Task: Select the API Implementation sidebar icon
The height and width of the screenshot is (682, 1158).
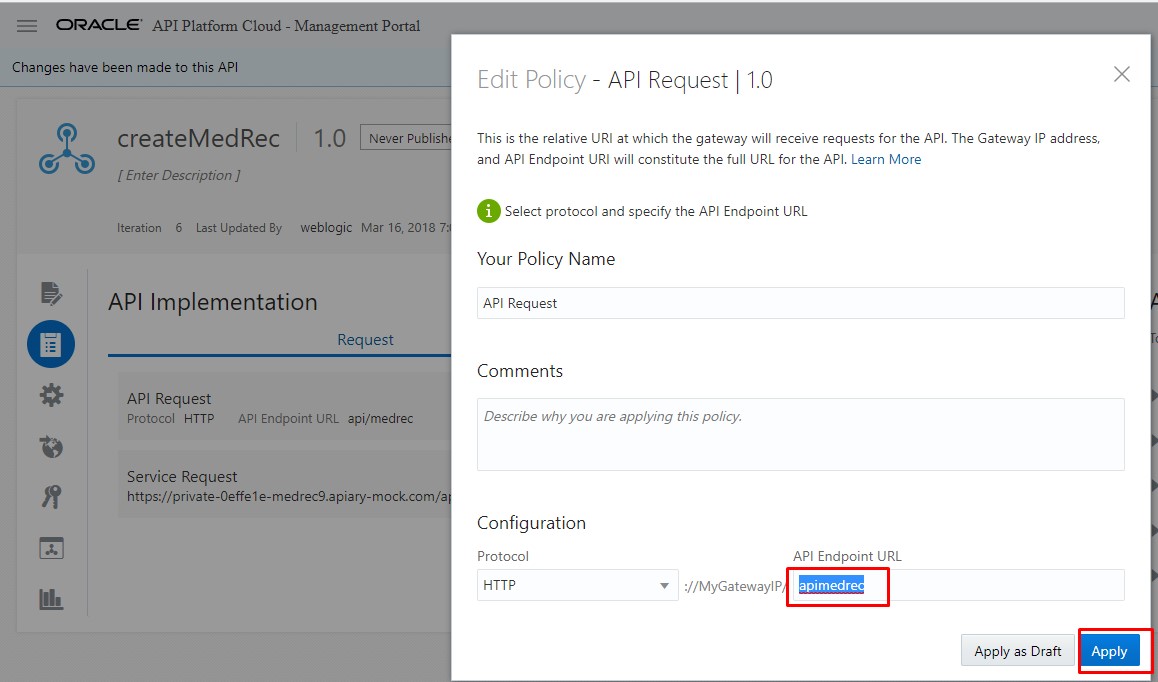Action: point(51,344)
